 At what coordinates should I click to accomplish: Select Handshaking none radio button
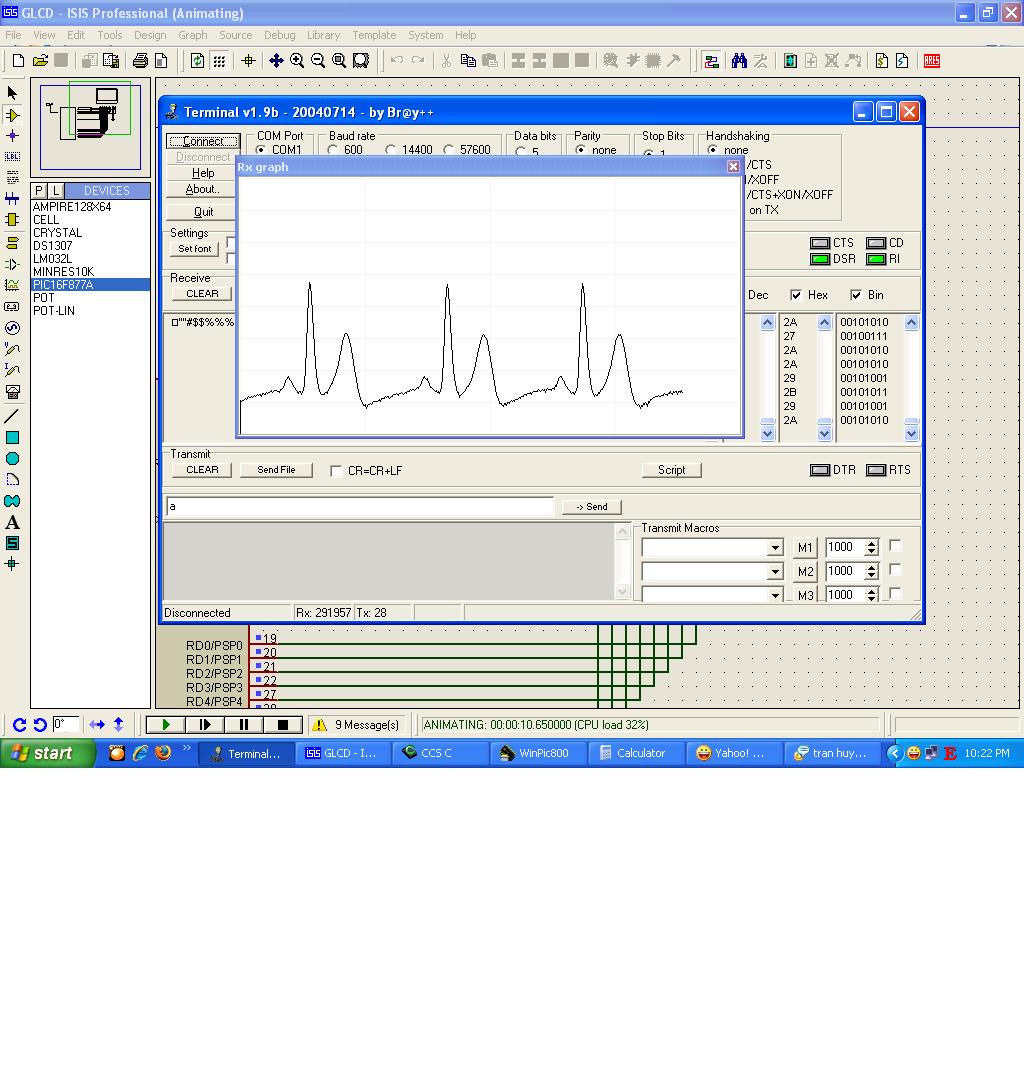tap(713, 150)
